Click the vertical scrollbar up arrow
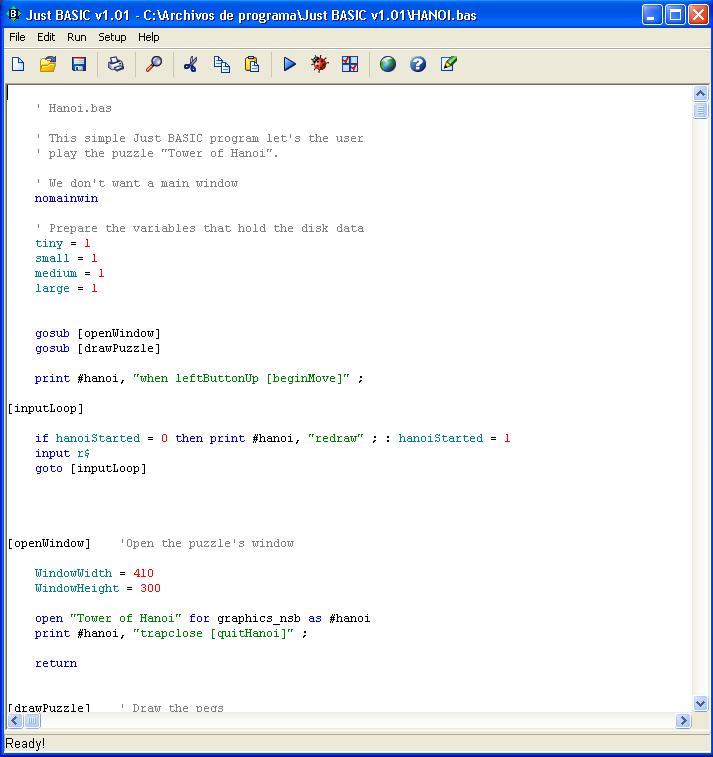The image size is (713, 757). (700, 93)
